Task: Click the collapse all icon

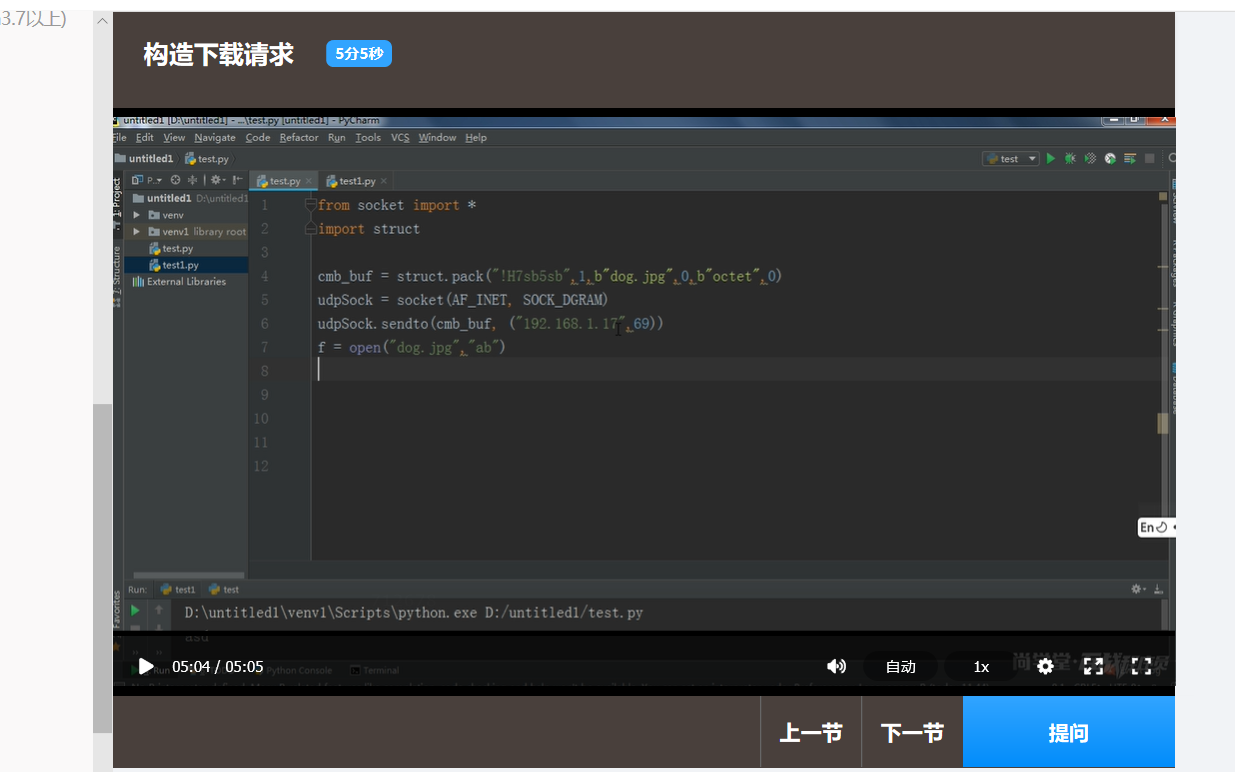Action: (x=193, y=181)
